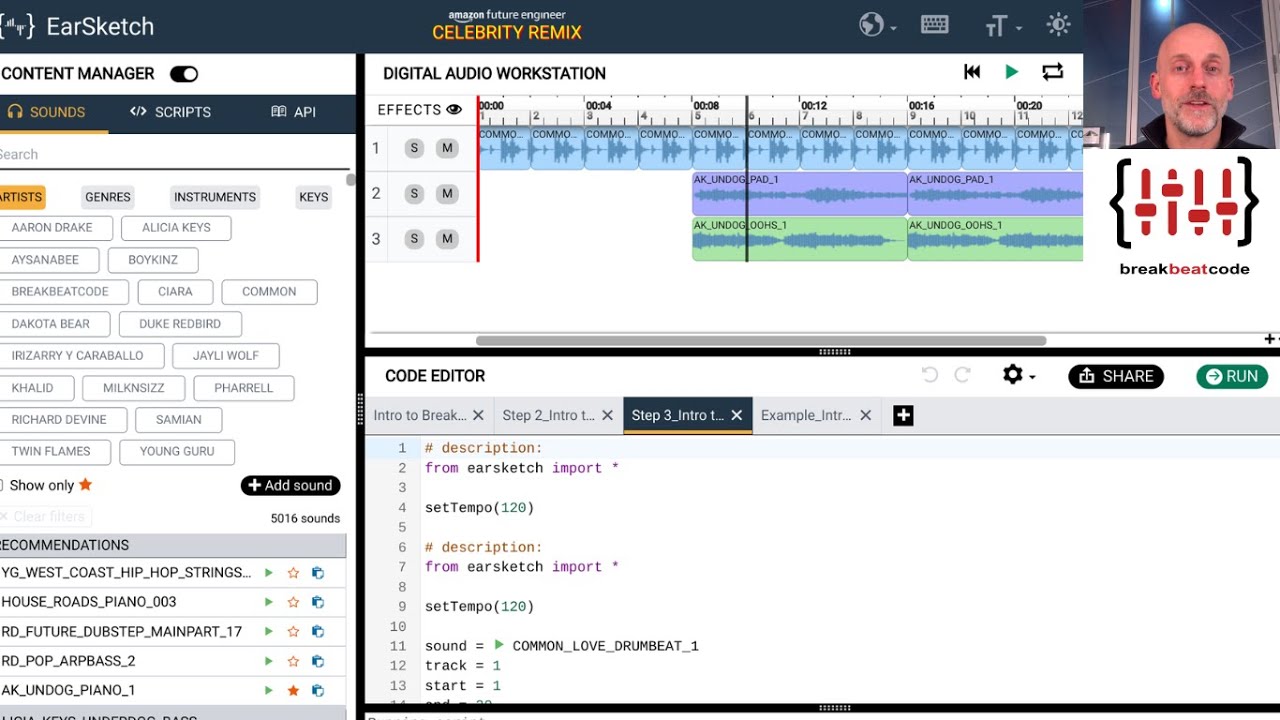Zoom in DAW with plus icon
Screen dimensions: 1280x720
point(1269,339)
